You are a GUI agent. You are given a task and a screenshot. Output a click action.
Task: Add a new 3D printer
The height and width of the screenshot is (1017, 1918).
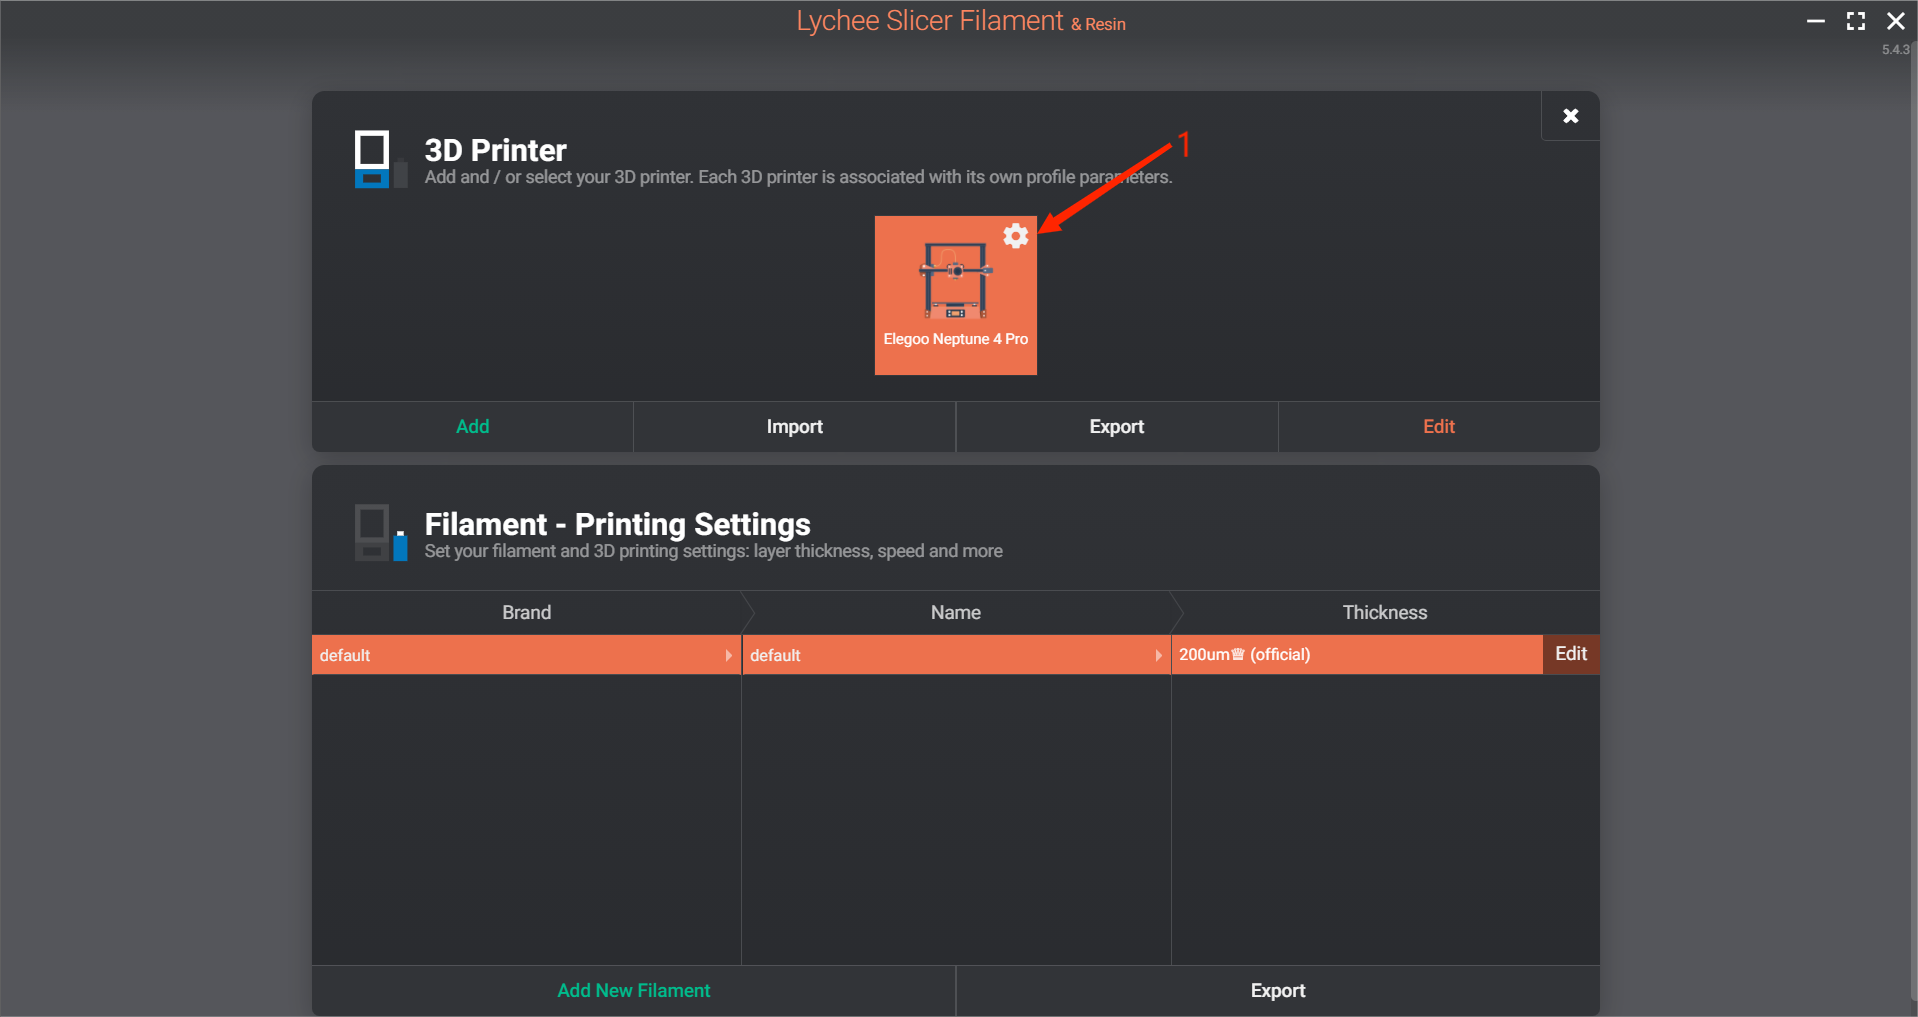pos(472,427)
